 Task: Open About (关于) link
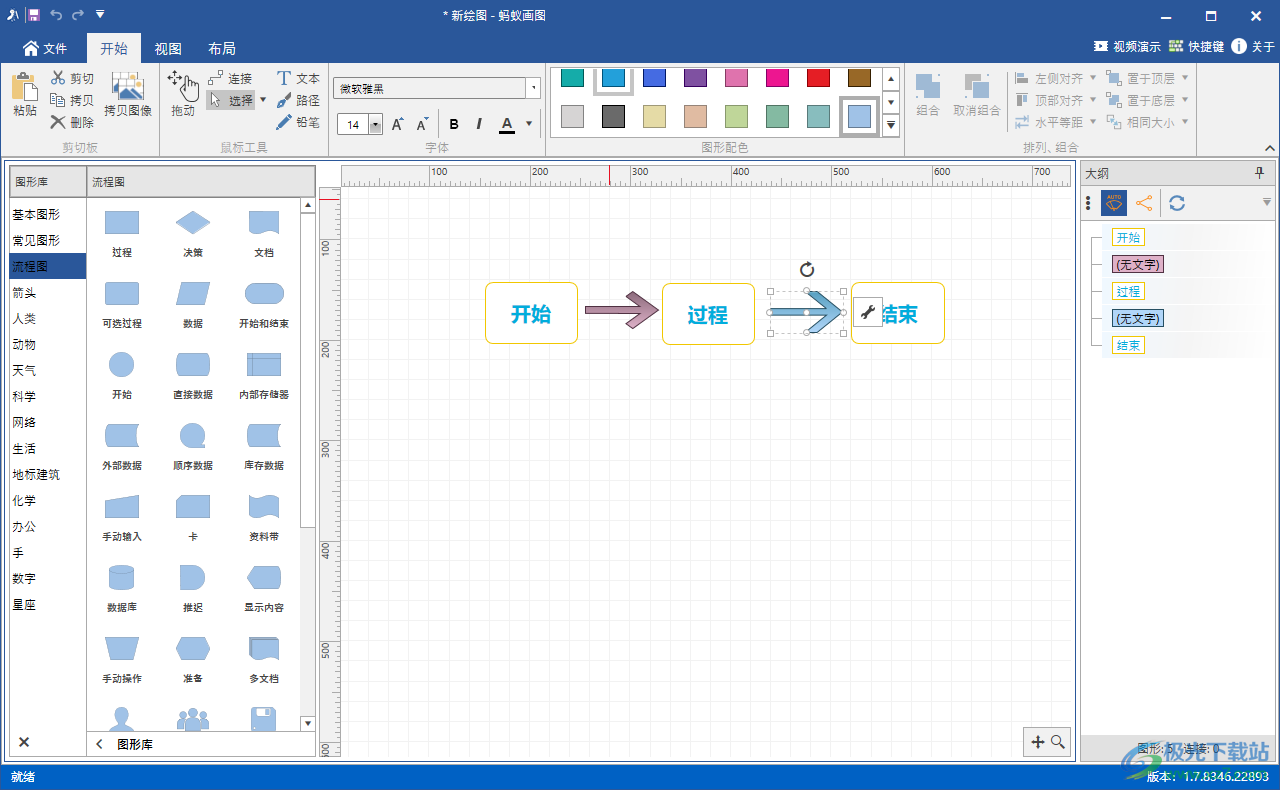(1254, 46)
